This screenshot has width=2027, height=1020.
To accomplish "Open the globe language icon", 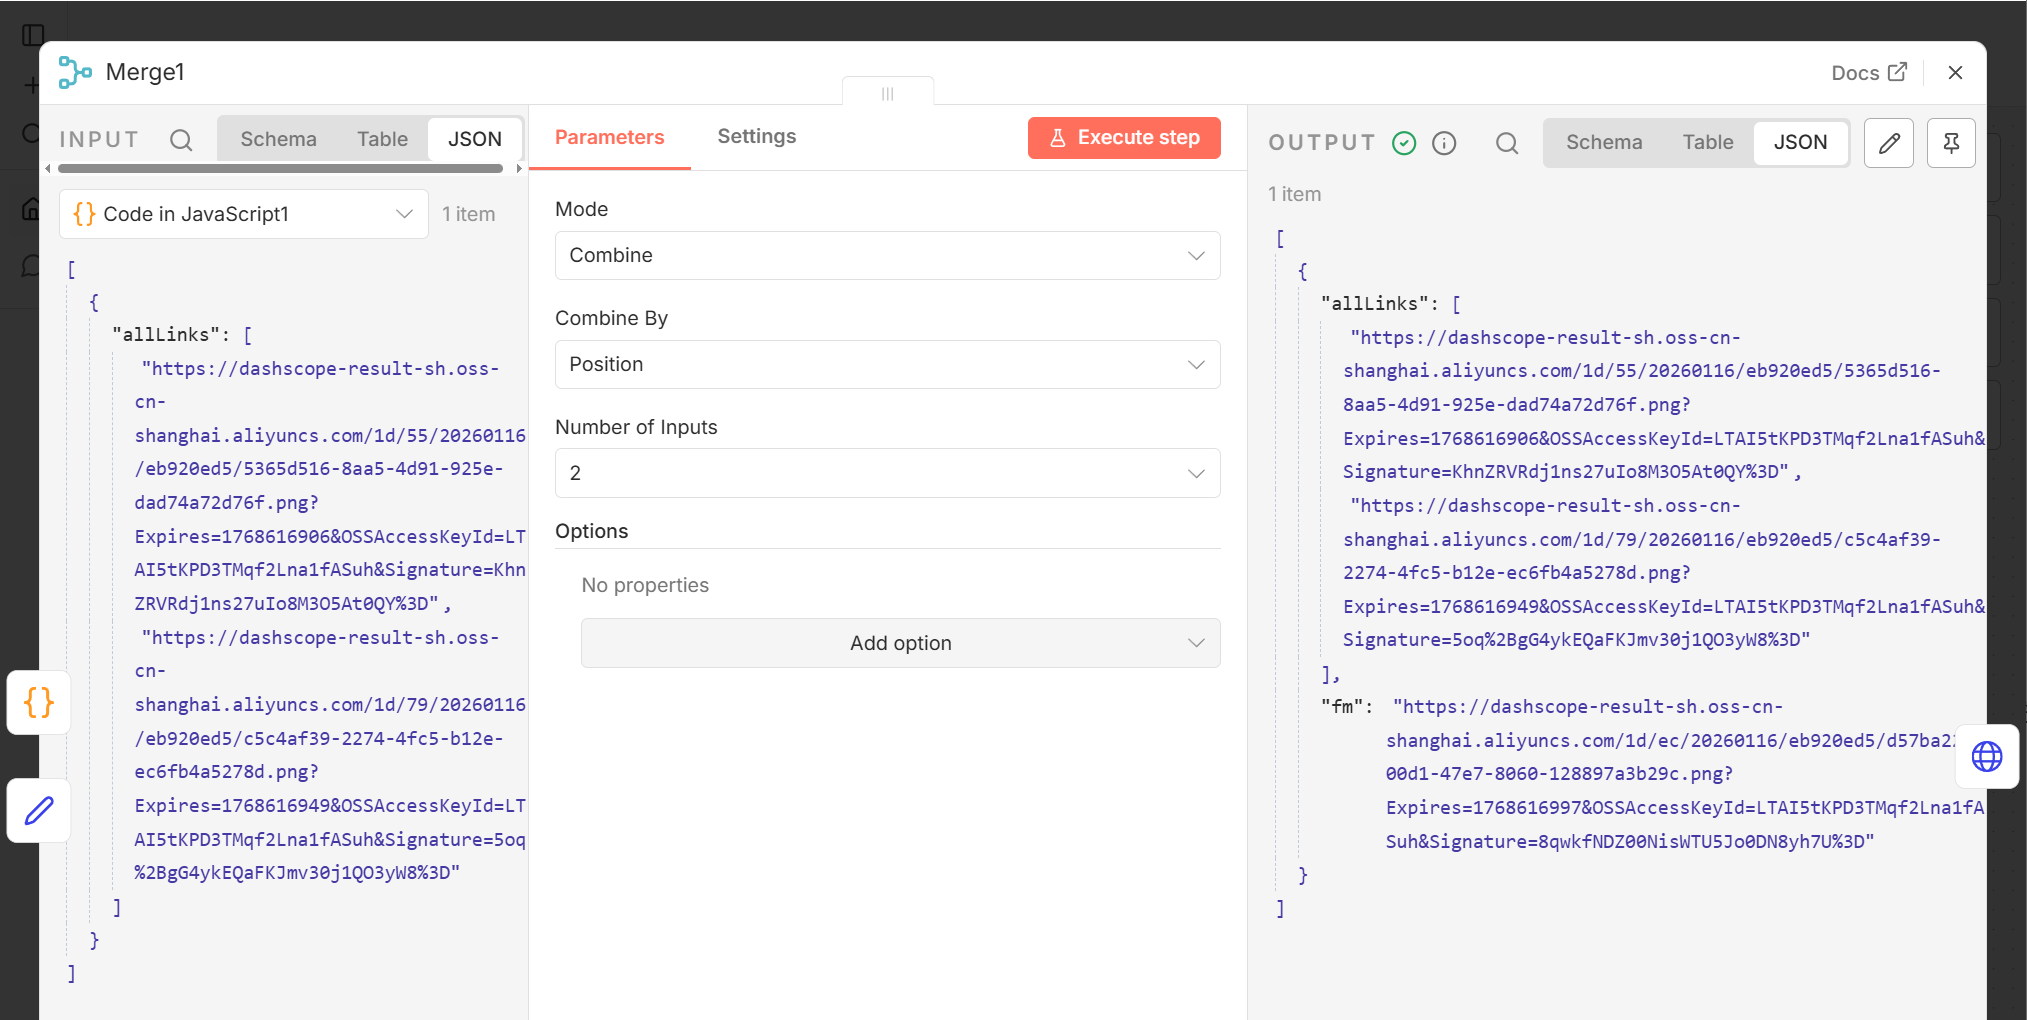I will pos(1986,756).
